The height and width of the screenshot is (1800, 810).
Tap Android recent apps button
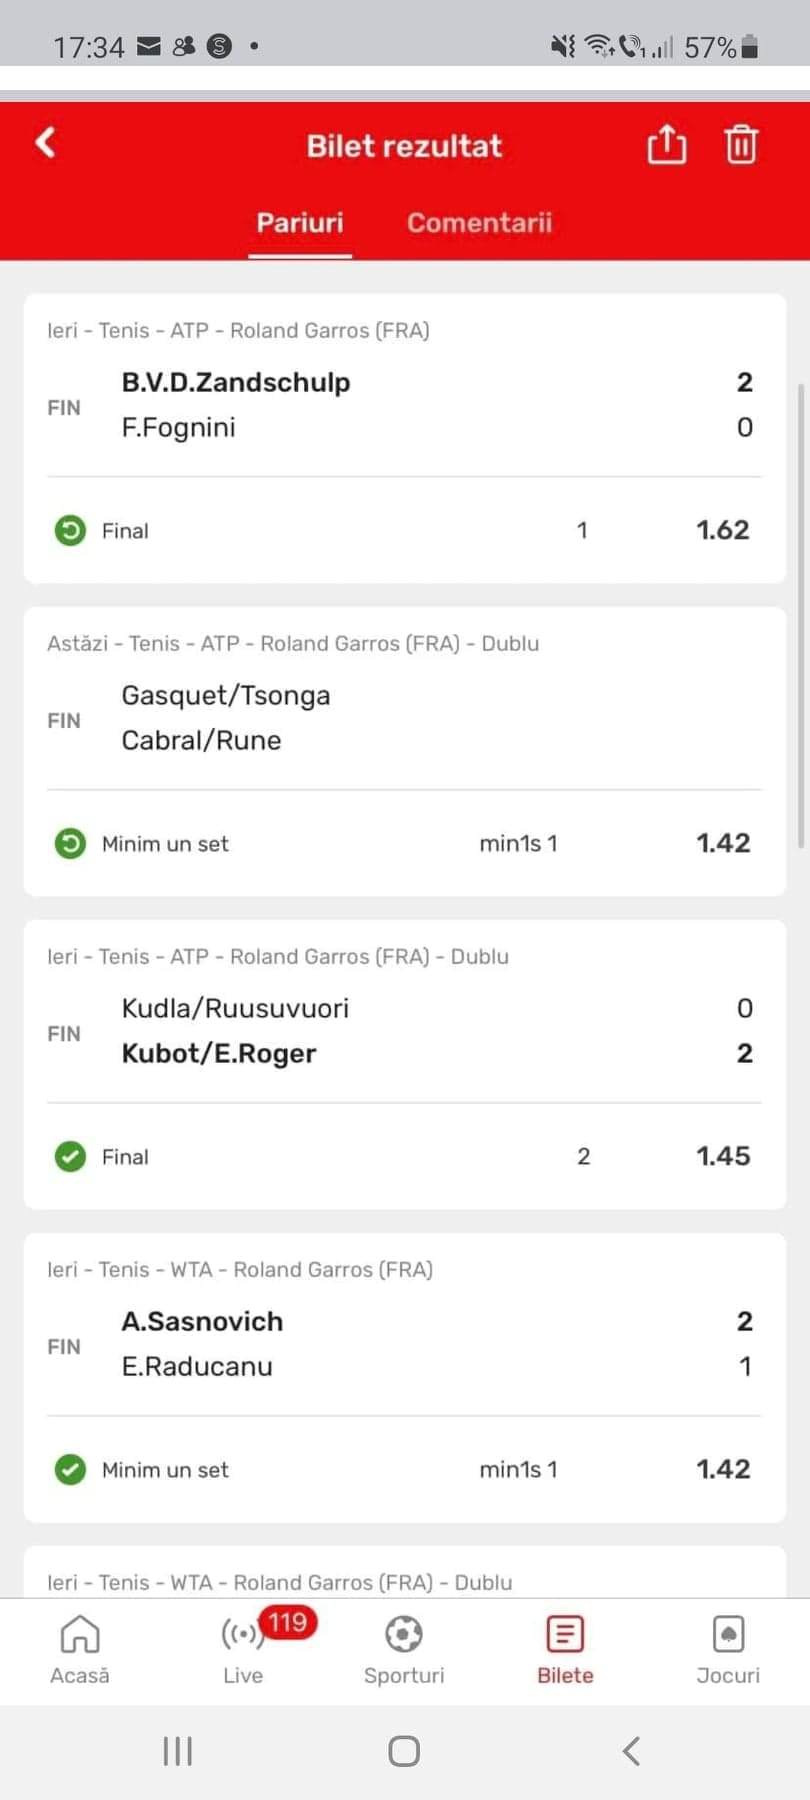[x=178, y=1751]
